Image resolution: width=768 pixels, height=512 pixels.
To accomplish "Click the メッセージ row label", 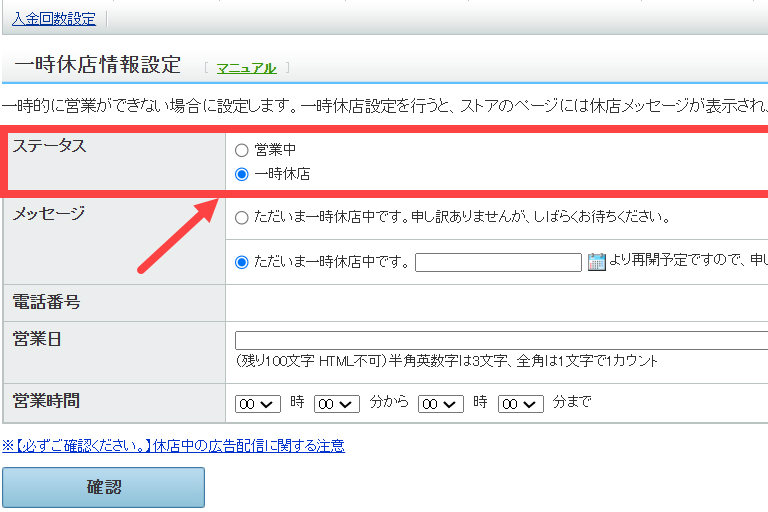I will [48, 213].
